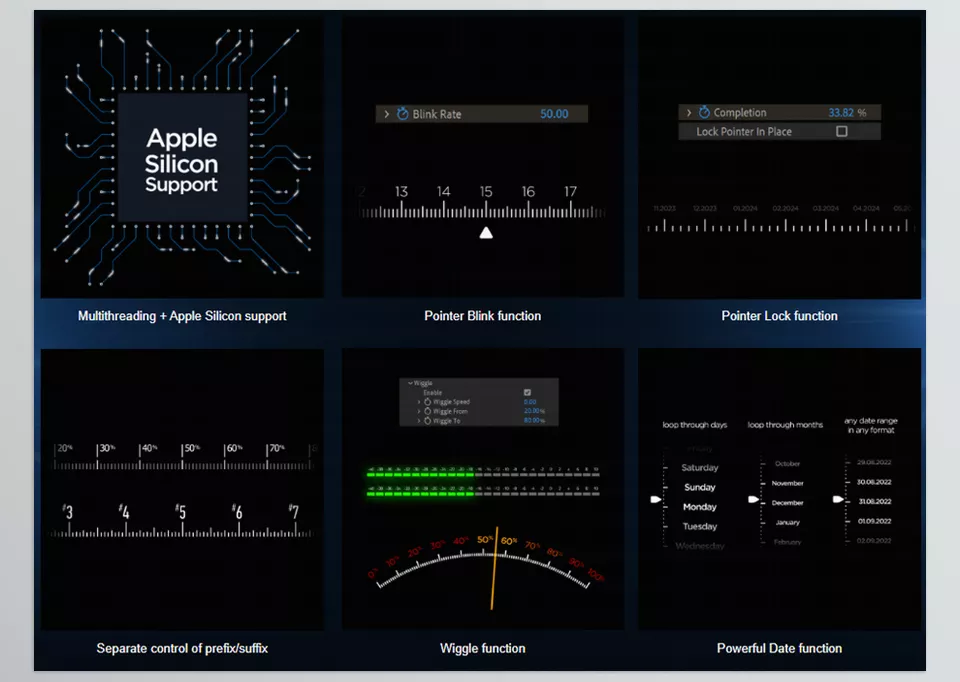Click "January" in the months list

coord(787,522)
